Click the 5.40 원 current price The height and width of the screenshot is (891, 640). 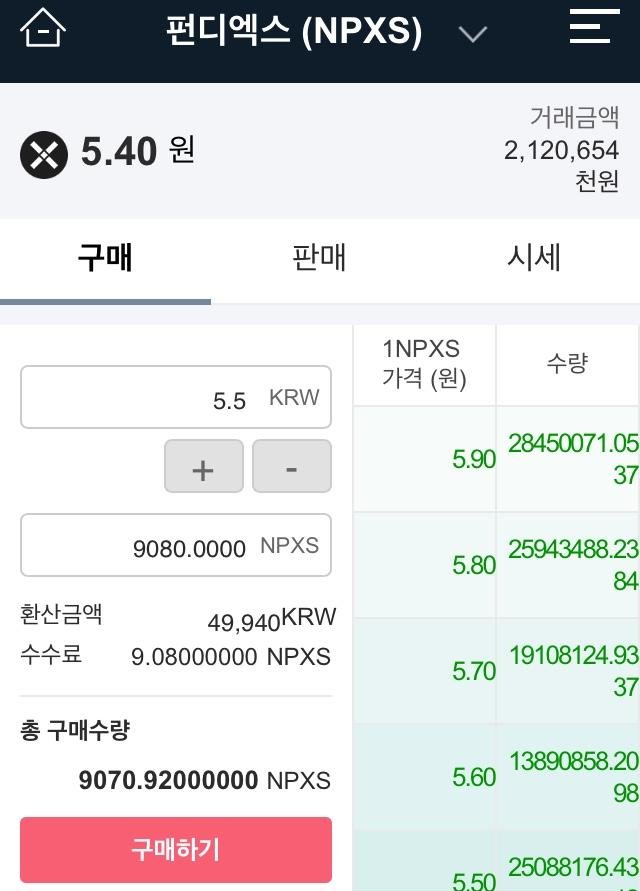138,151
